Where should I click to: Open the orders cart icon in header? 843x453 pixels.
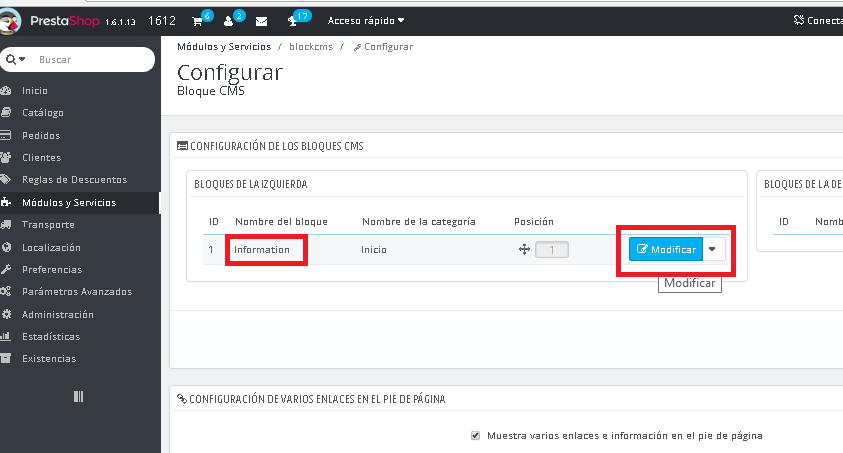198,20
